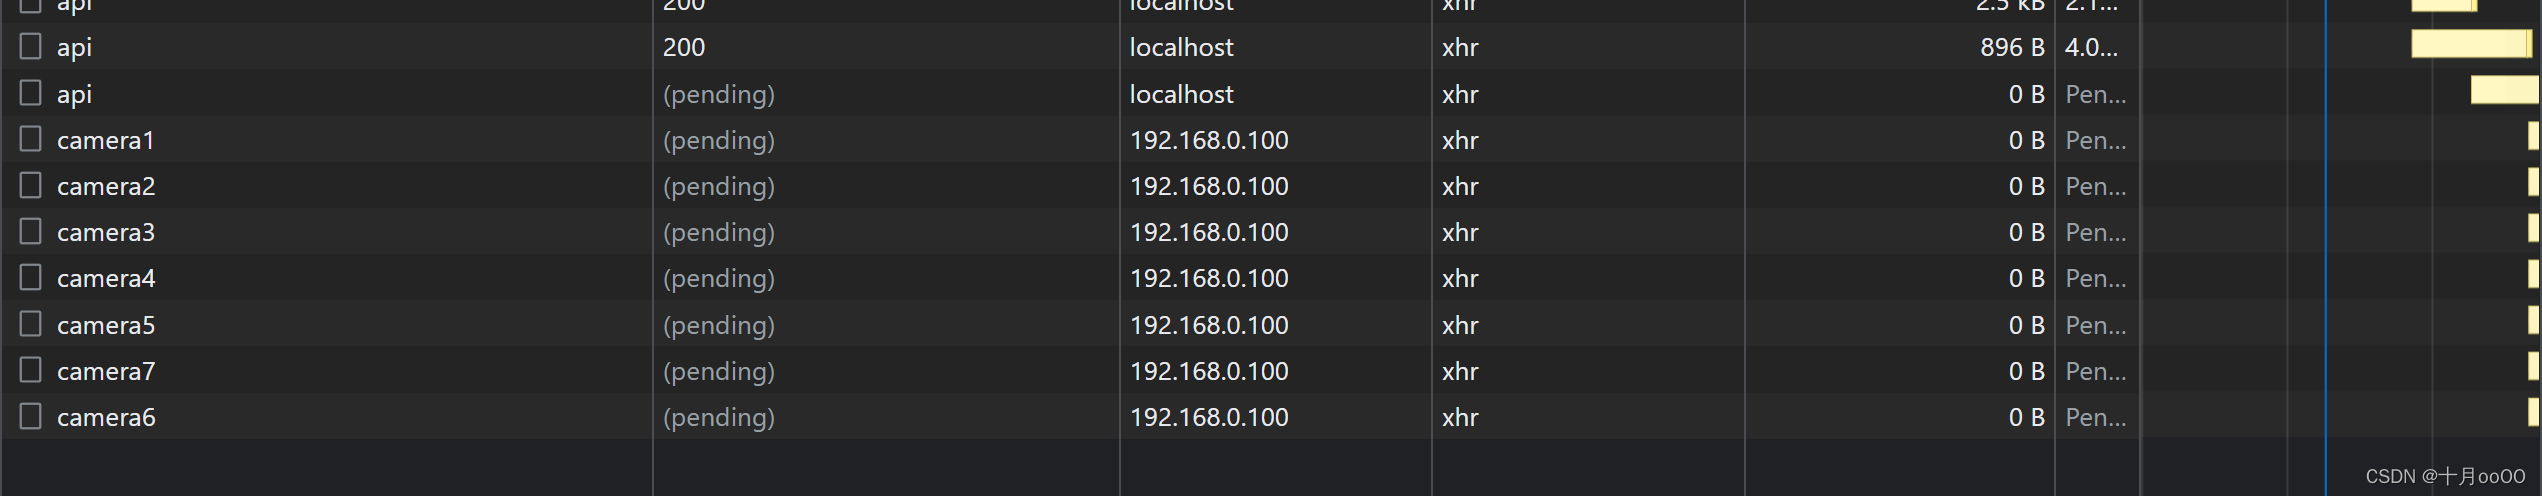Click the 0 B size of camera1
Image resolution: width=2542 pixels, height=496 pixels.
pyautogui.click(x=2026, y=140)
